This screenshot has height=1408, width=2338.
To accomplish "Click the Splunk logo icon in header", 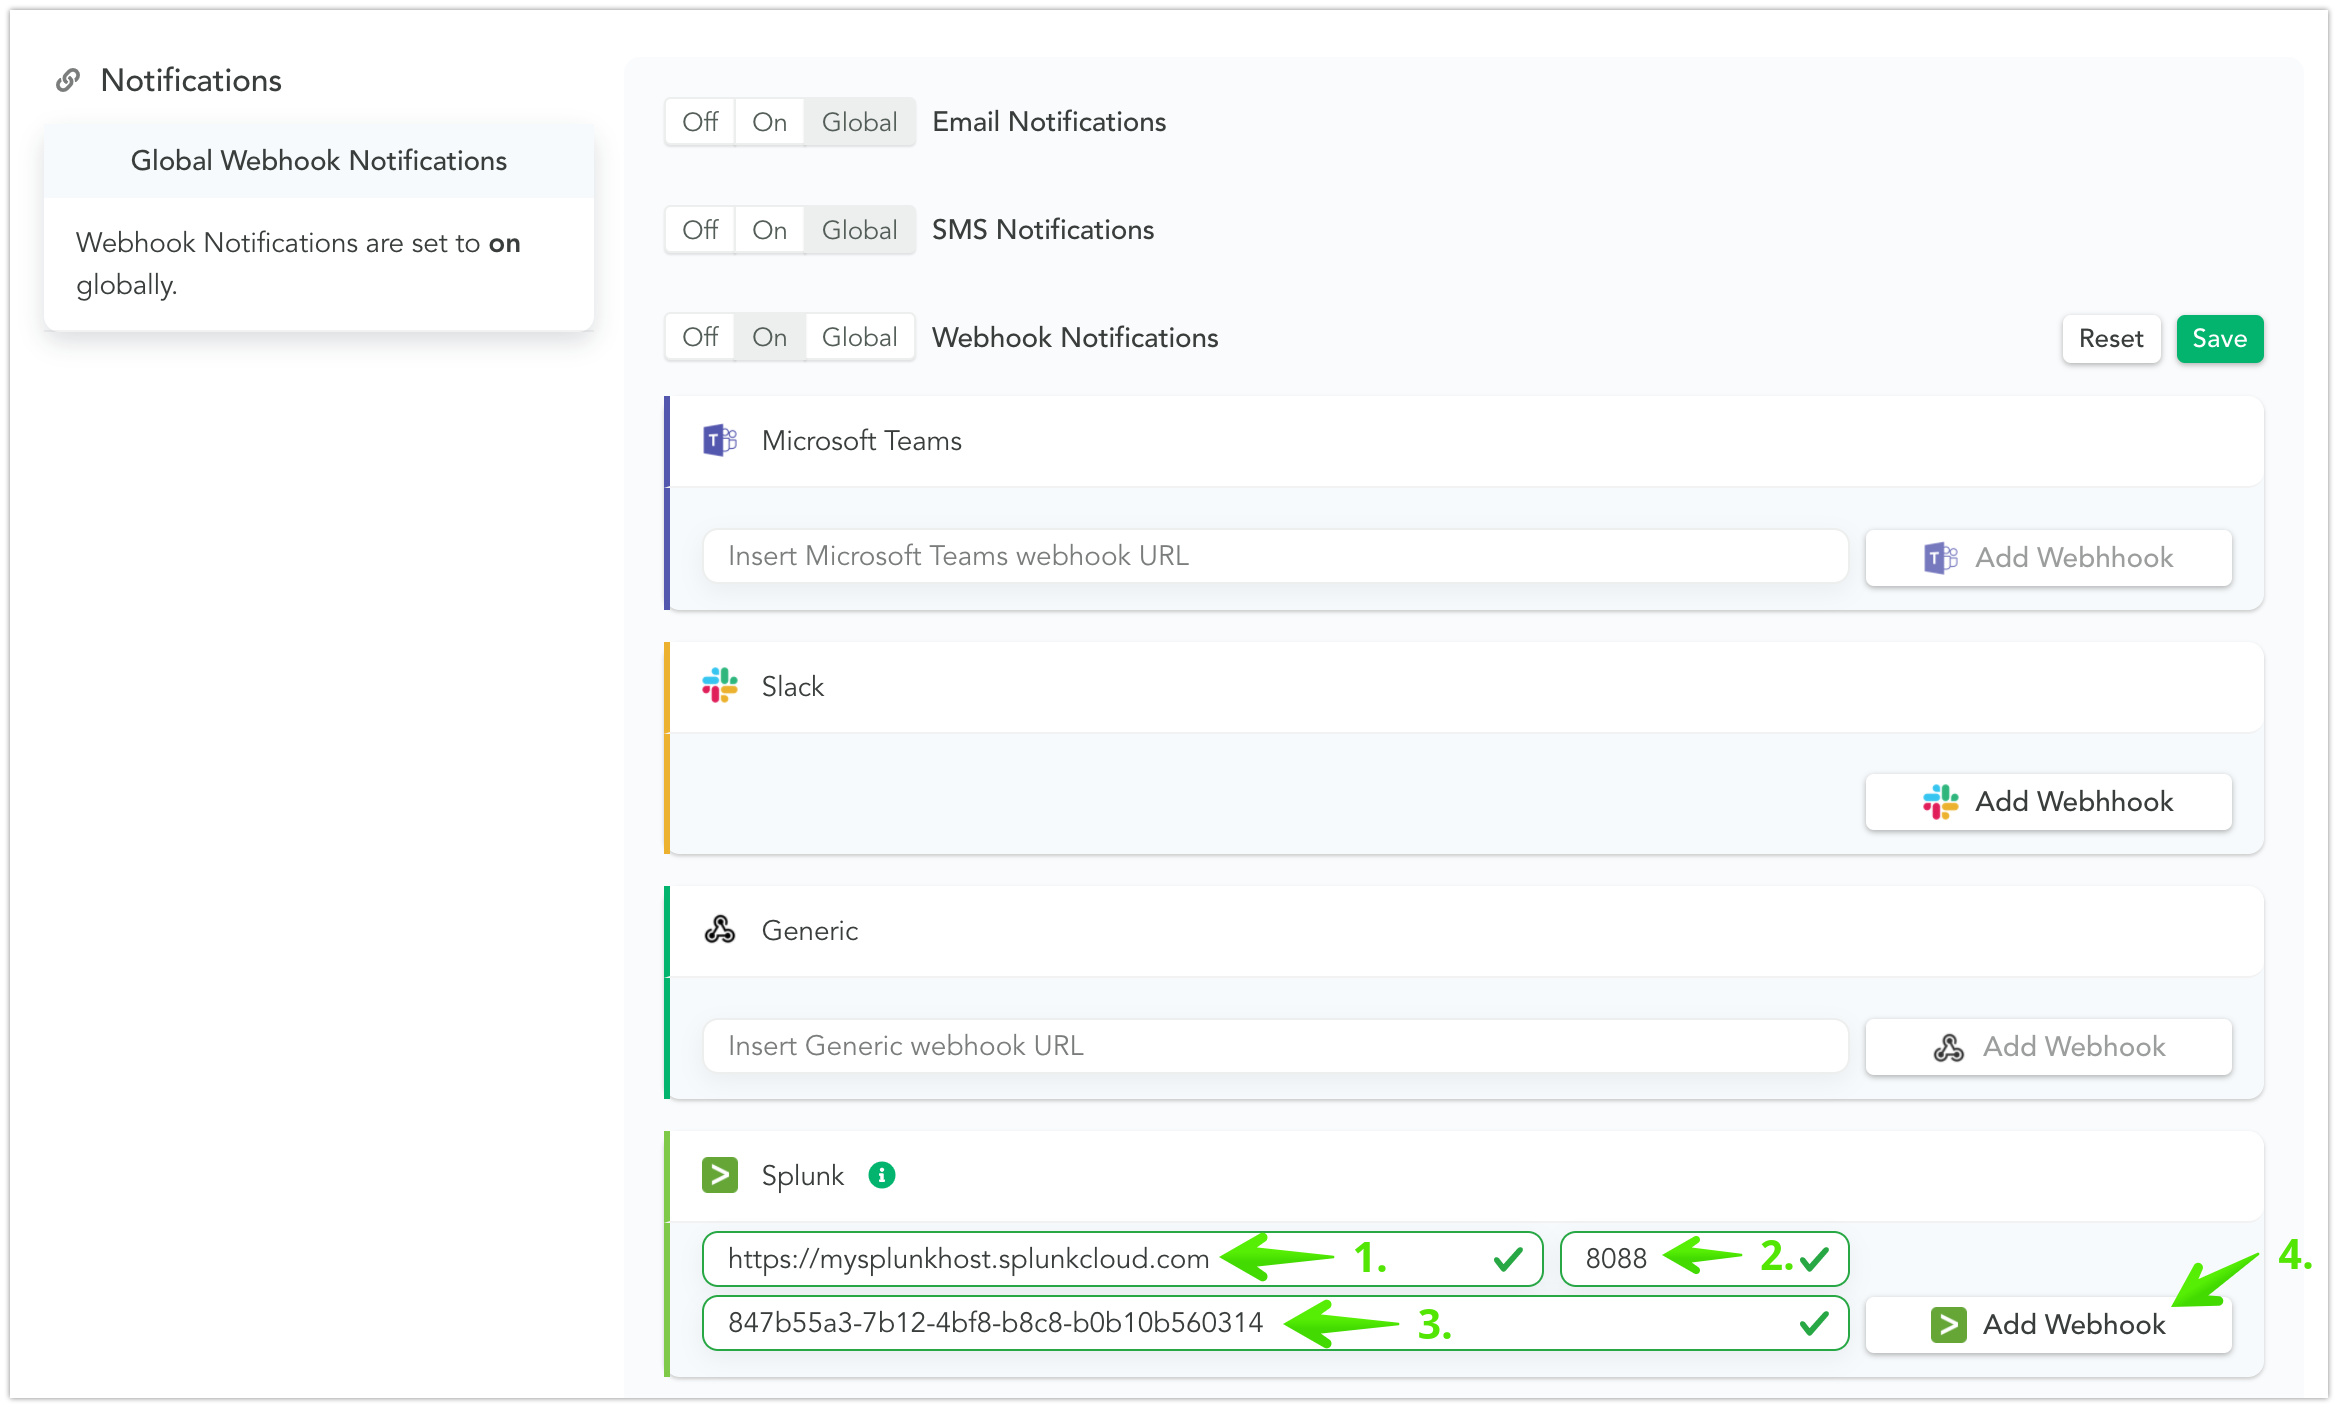I will [719, 1175].
